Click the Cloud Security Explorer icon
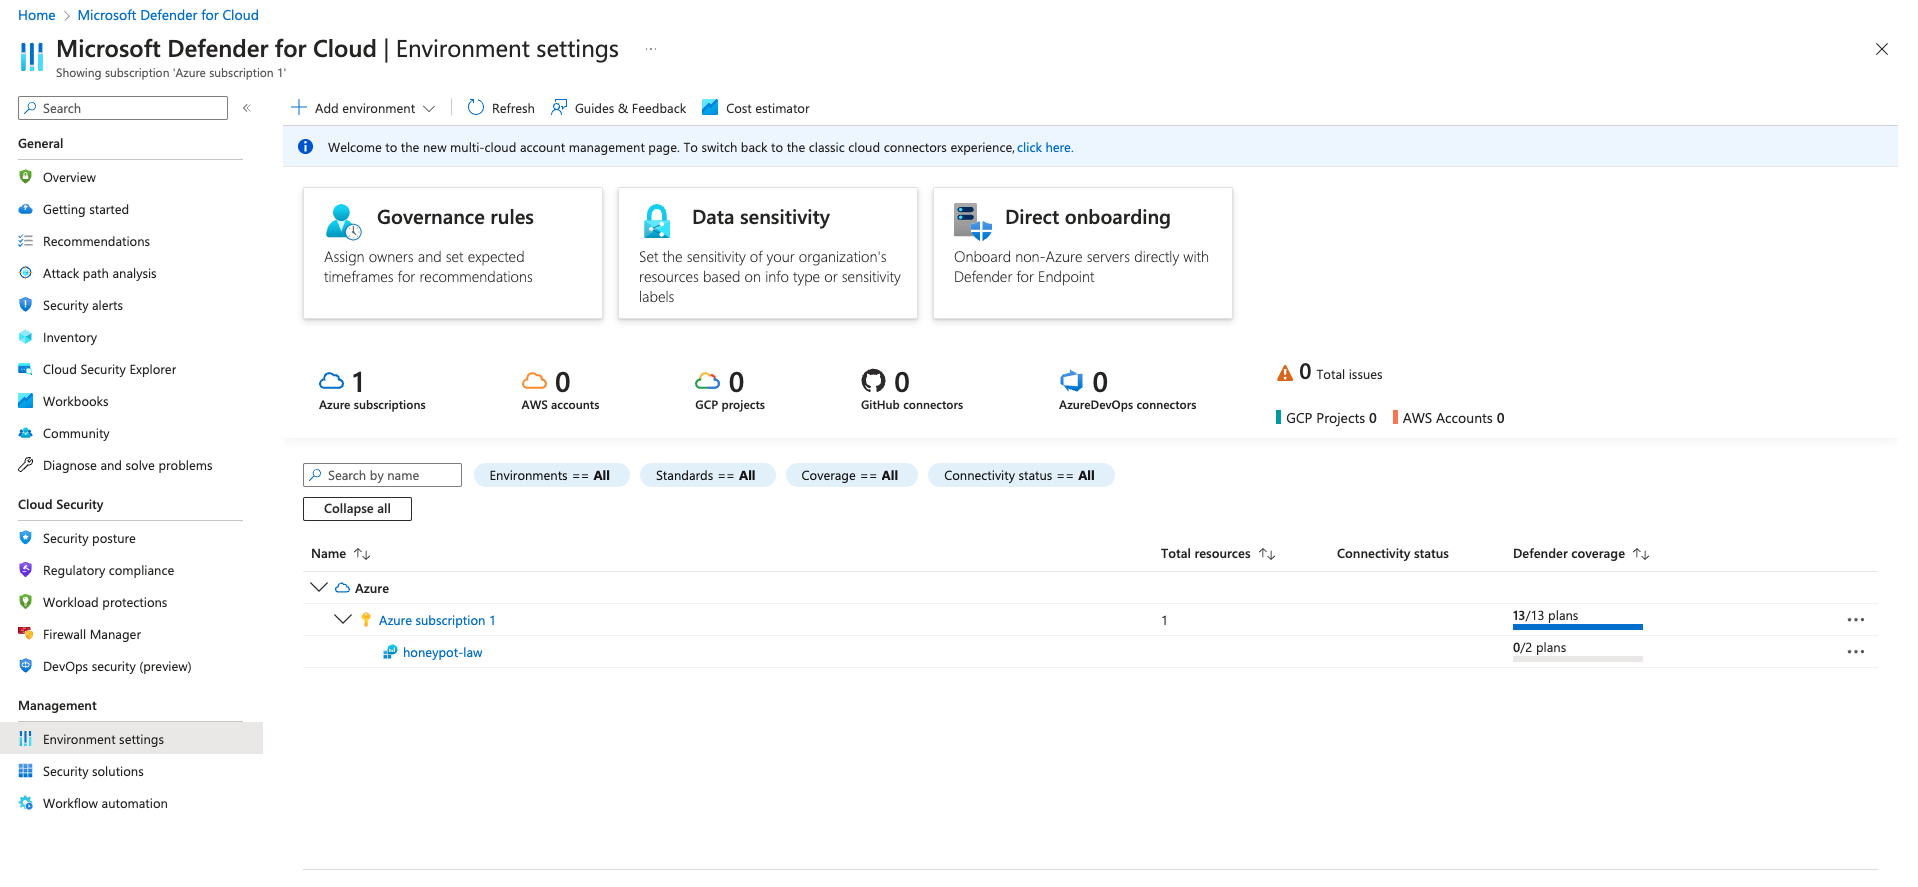 point(26,369)
